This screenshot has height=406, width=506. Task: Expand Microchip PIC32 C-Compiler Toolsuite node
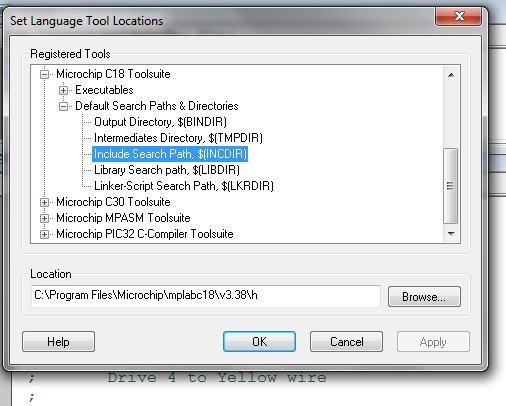click(x=44, y=234)
